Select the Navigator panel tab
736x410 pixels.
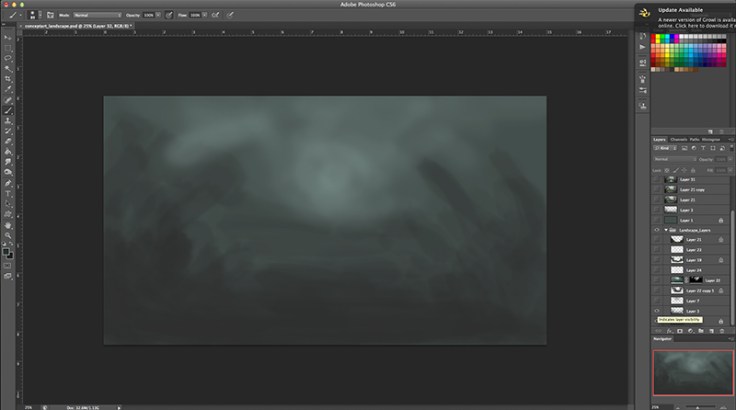click(662, 339)
